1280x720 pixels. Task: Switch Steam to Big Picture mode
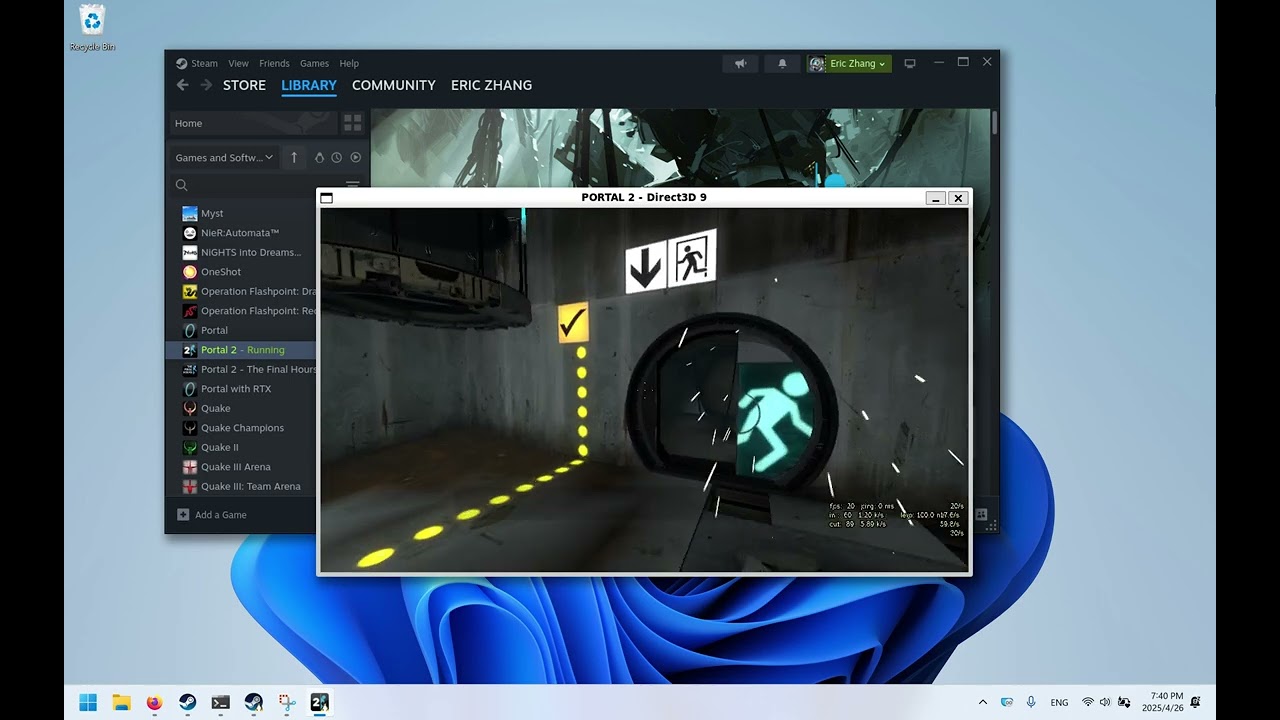click(910, 63)
